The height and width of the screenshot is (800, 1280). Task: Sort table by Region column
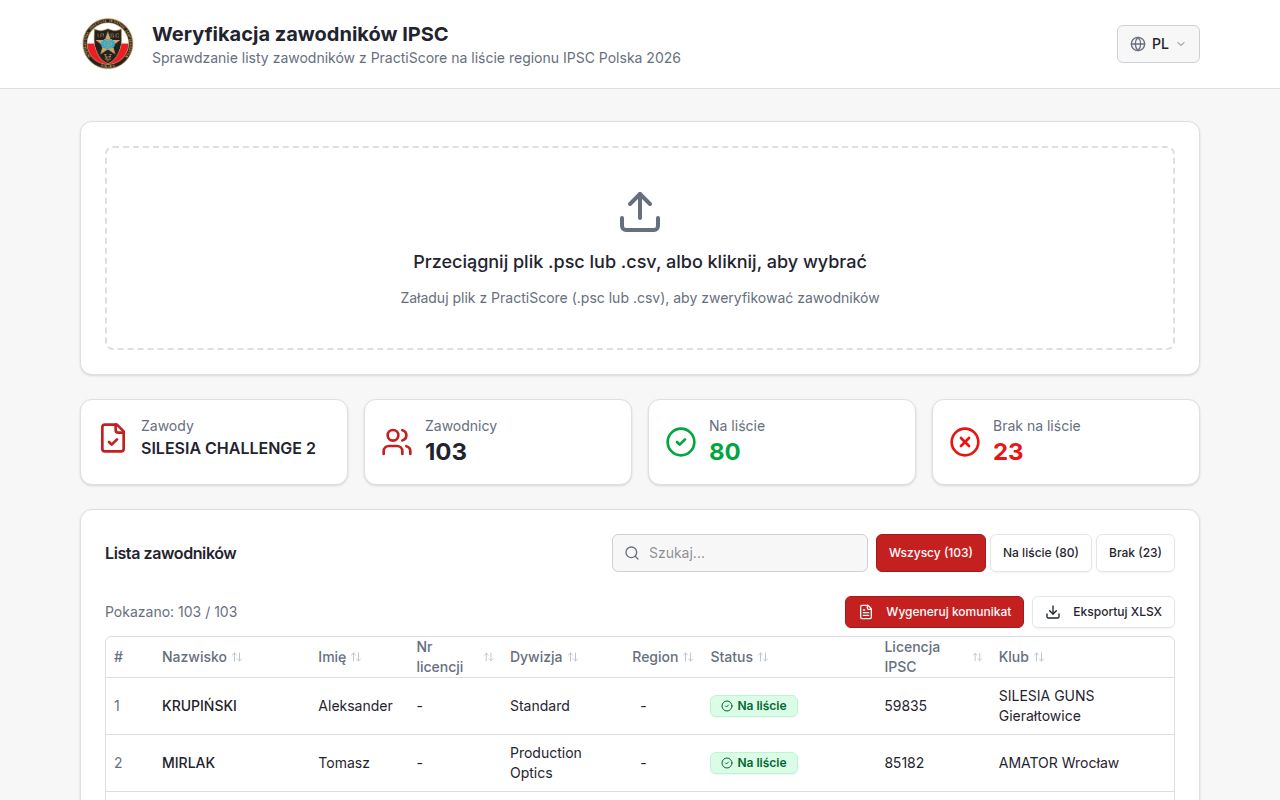[662, 657]
